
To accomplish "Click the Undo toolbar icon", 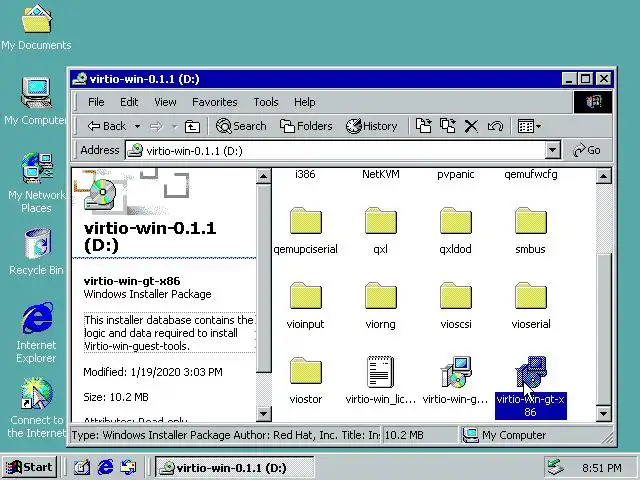I will coord(495,126).
